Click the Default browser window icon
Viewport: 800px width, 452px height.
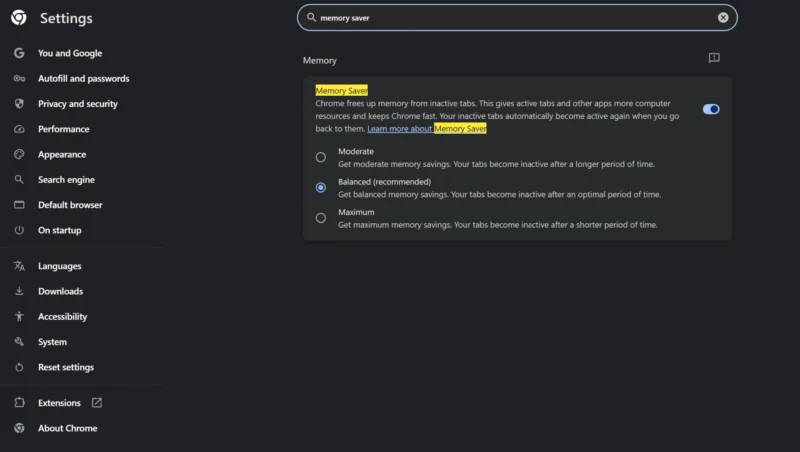[x=19, y=205]
